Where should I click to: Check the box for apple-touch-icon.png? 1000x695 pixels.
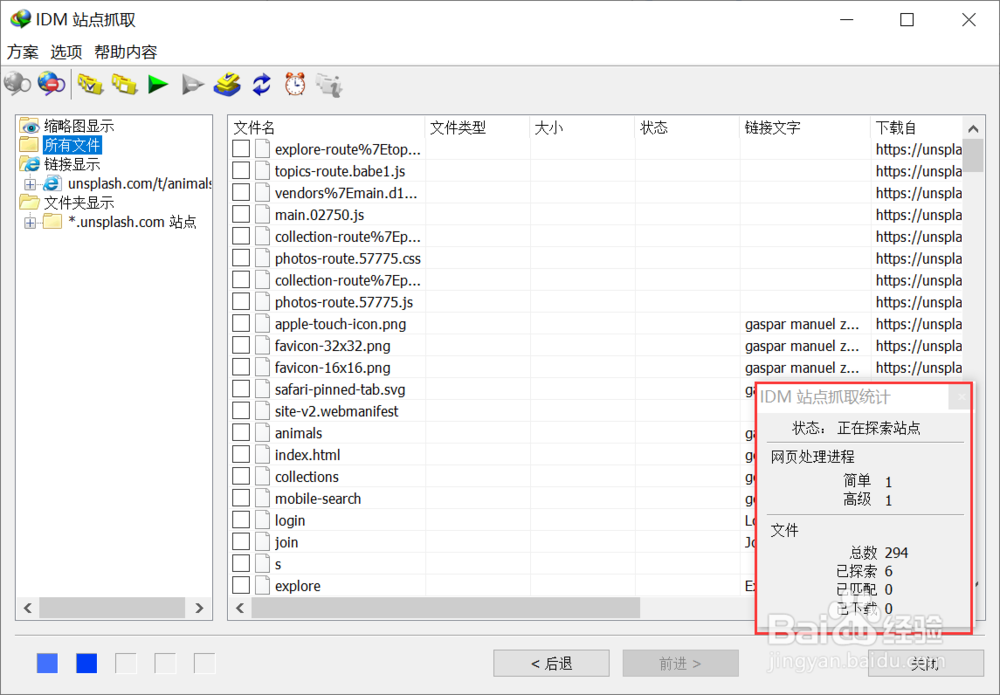tap(241, 324)
